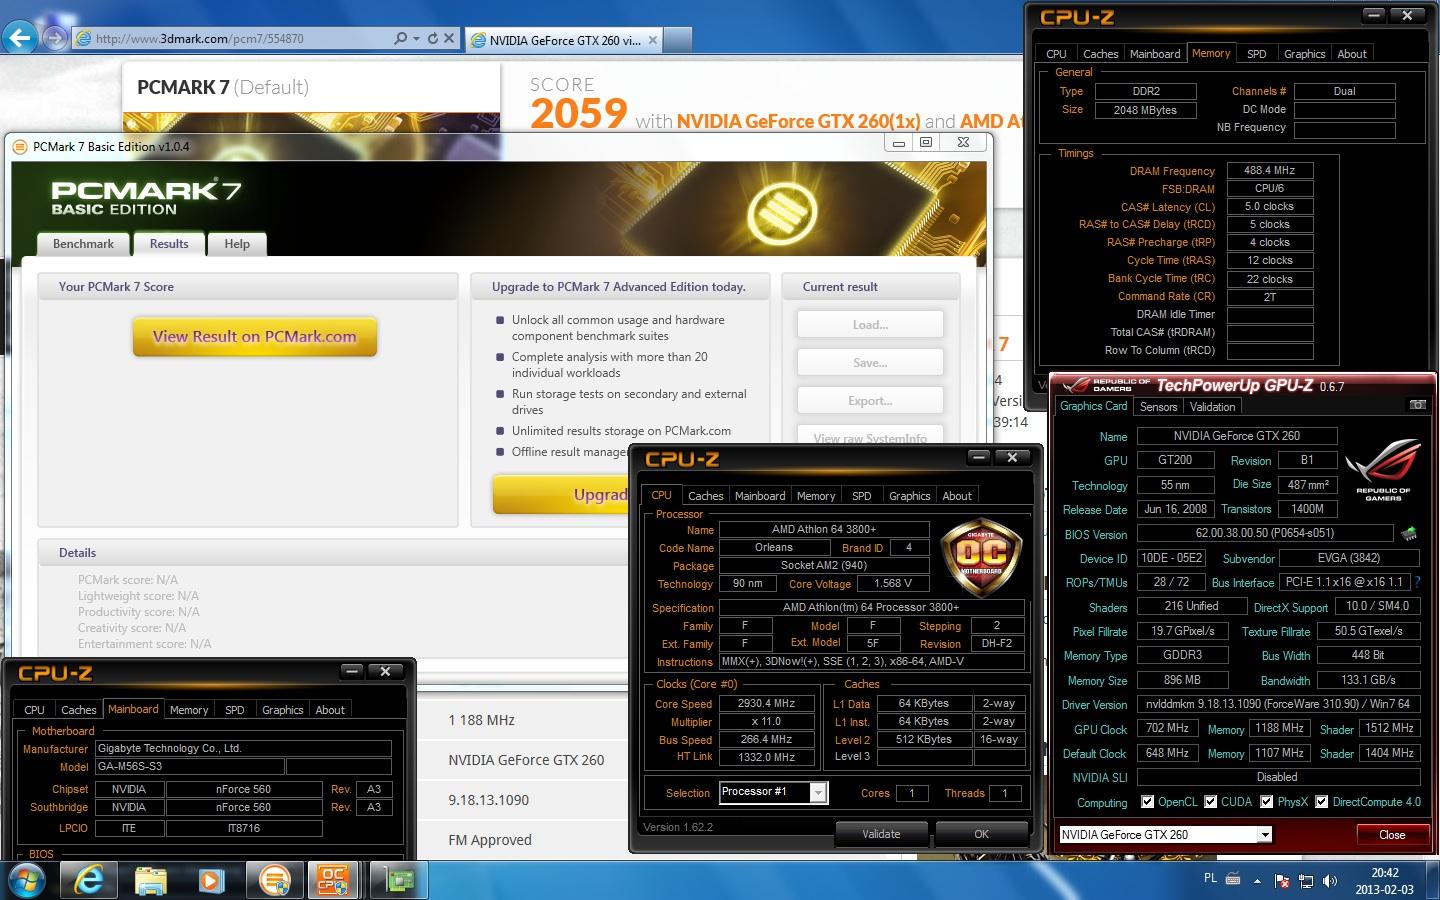This screenshot has height=900, width=1440.
Task: Open the keyboard icon next to PL in tray
Action: coord(1233,880)
